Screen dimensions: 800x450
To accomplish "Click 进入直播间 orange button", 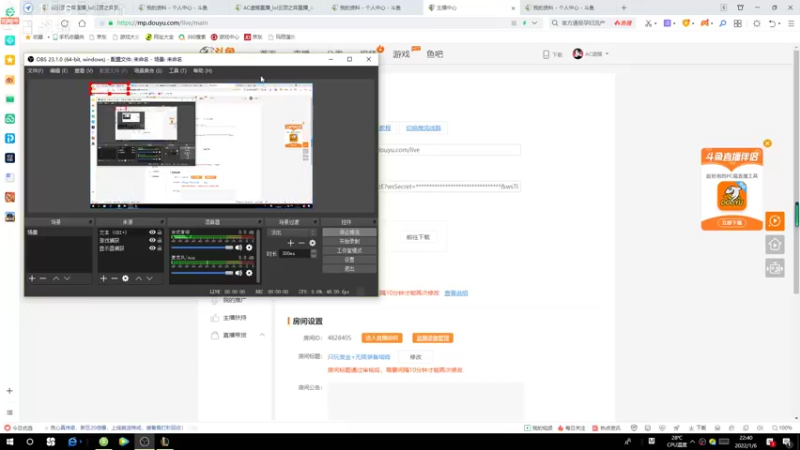I will (382, 338).
